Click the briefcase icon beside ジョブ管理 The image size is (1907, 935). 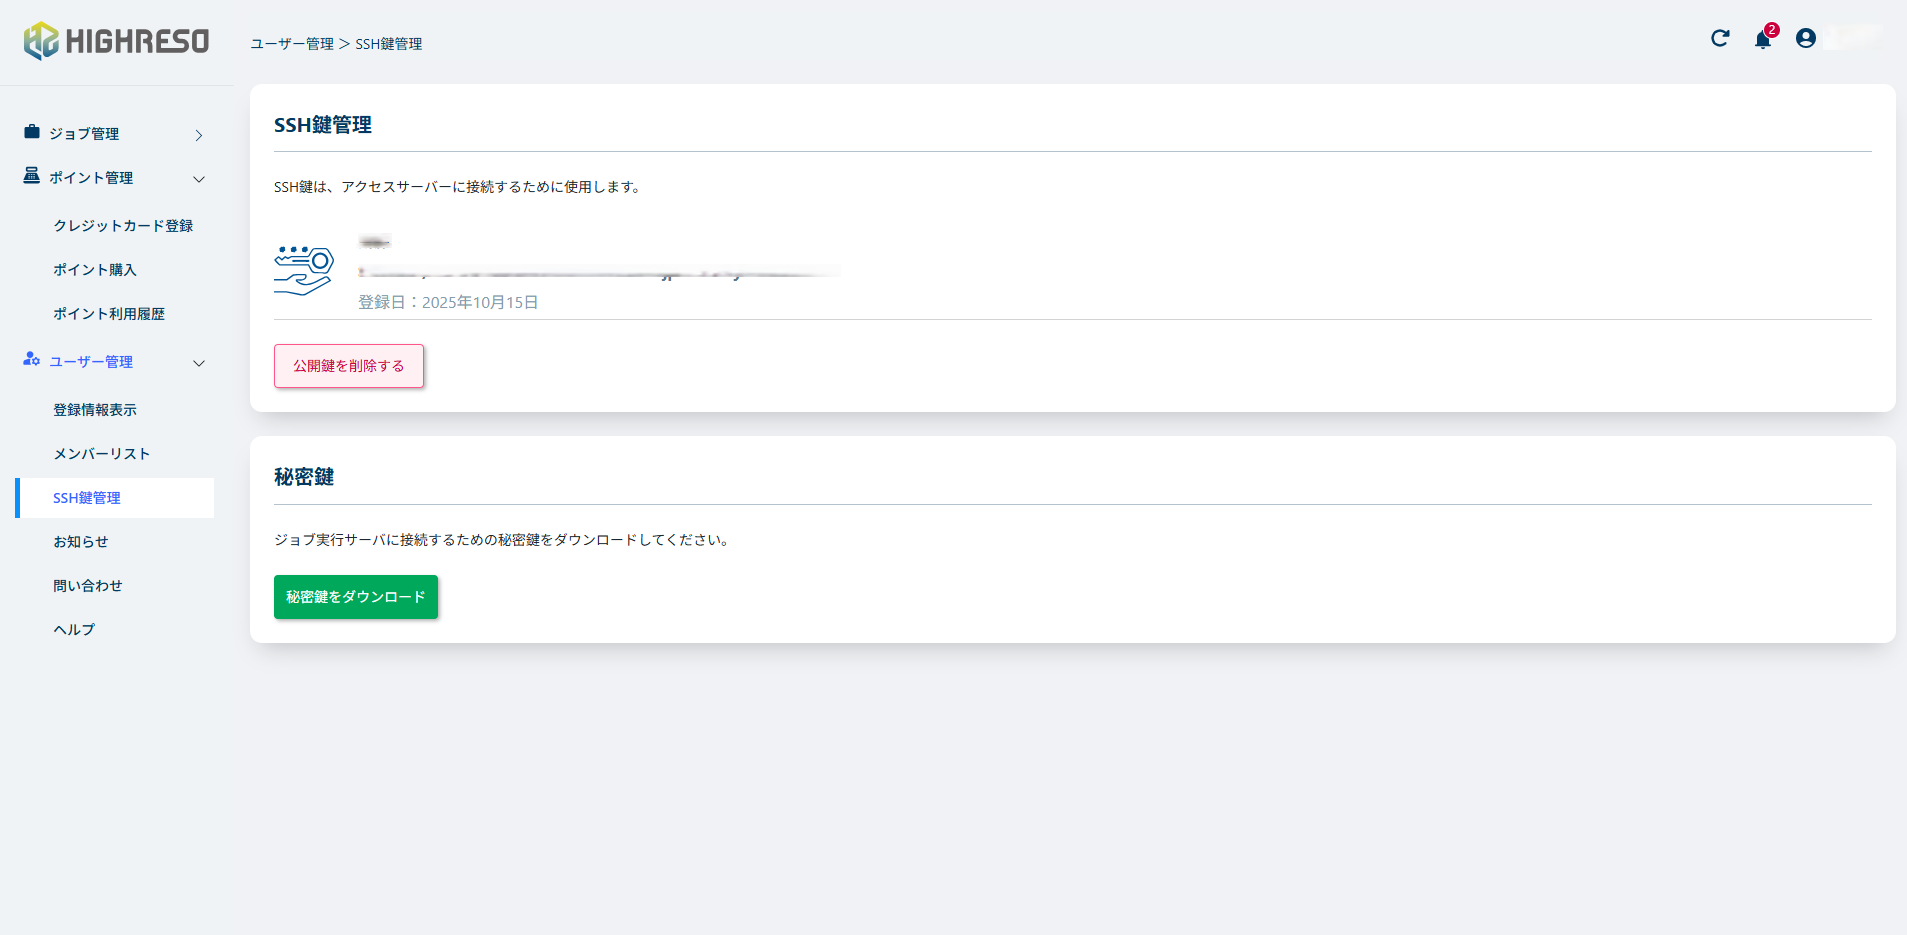click(32, 132)
